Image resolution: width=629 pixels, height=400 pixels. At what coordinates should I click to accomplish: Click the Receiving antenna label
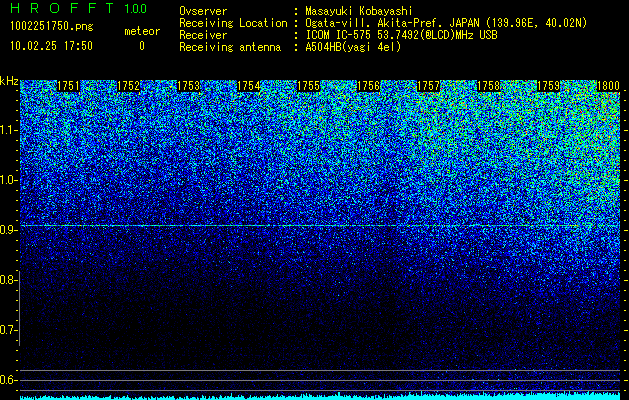(x=230, y=47)
